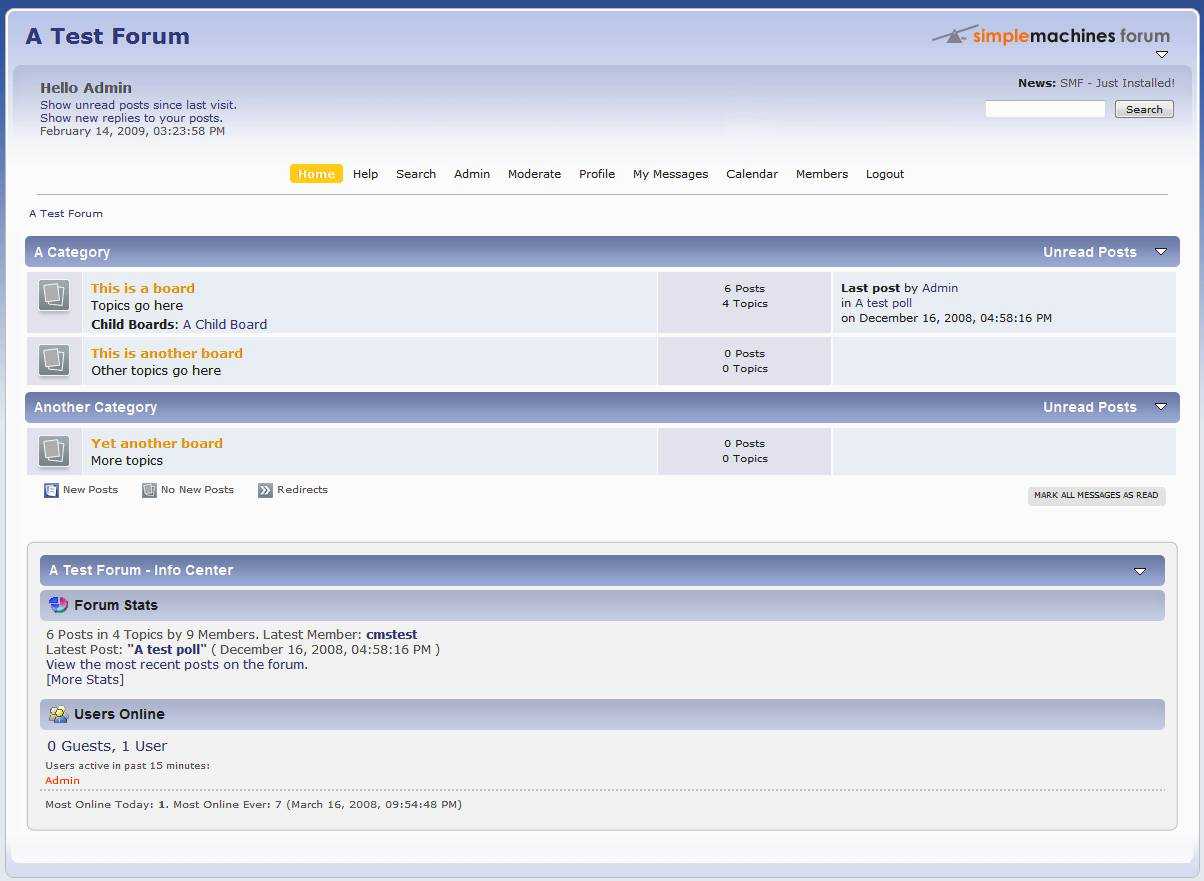
Task: Click the board icon beside Yet another board
Action: [54, 451]
